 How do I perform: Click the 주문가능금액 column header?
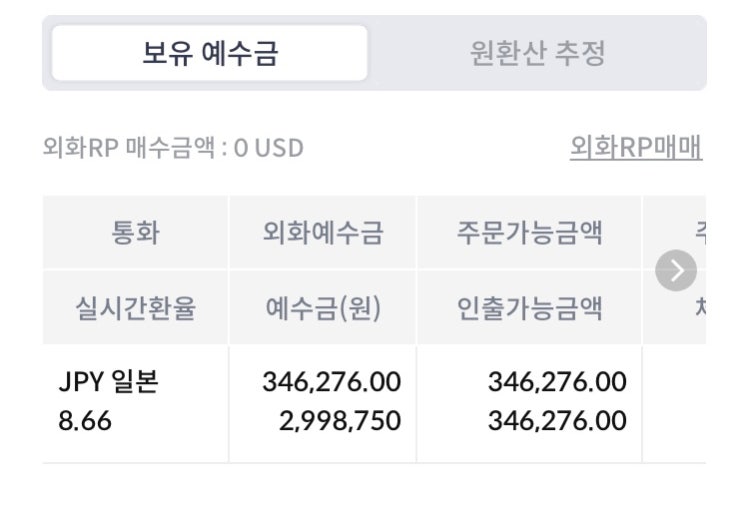529,234
